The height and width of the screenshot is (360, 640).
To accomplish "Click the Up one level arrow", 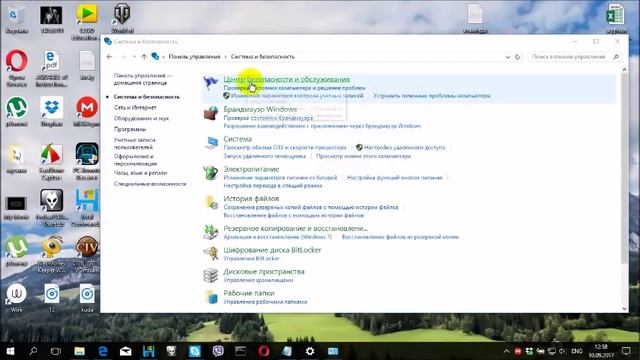I will click(144, 57).
